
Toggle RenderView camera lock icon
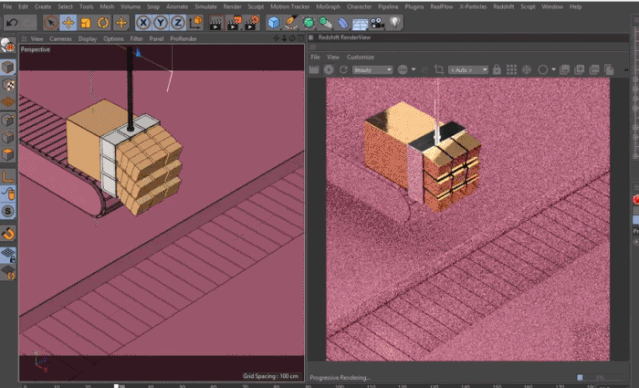tap(496, 70)
